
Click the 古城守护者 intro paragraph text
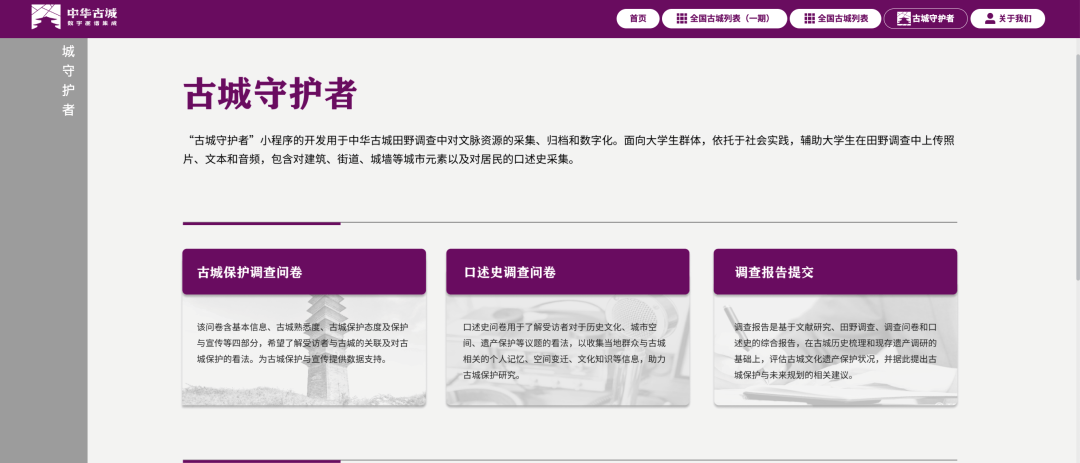pos(570,149)
